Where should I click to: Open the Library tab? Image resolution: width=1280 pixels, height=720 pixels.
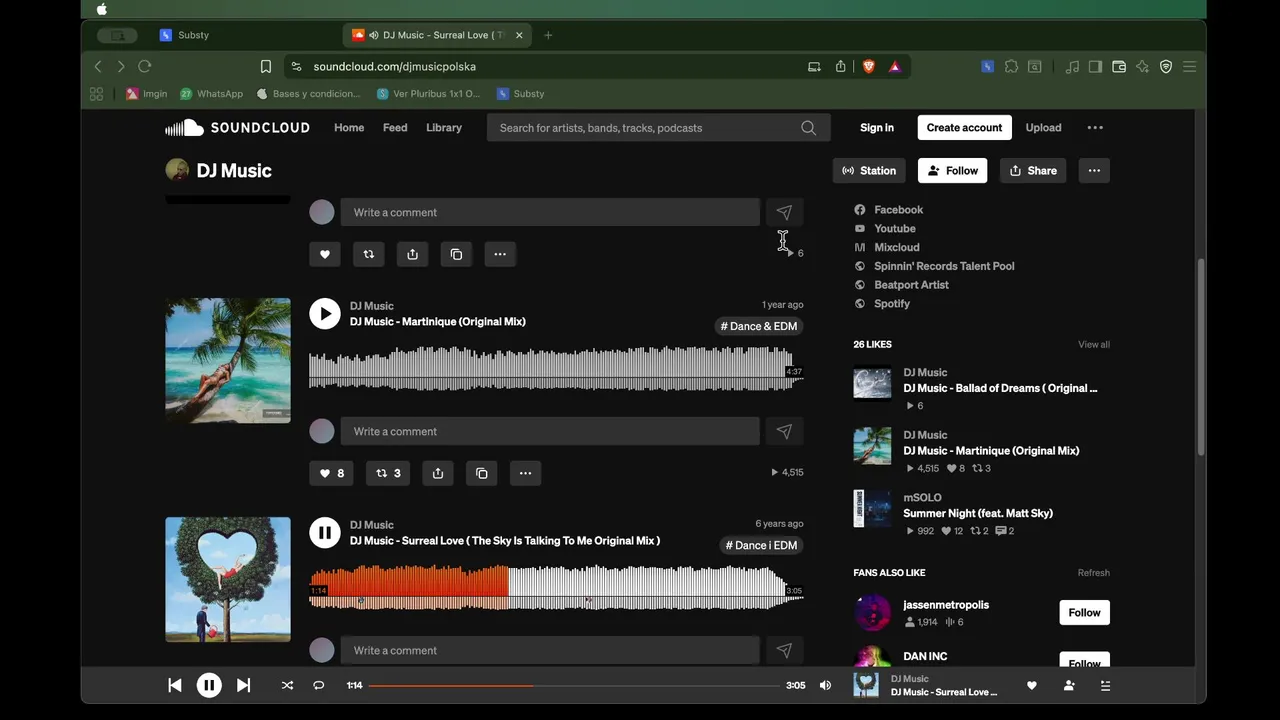444,128
